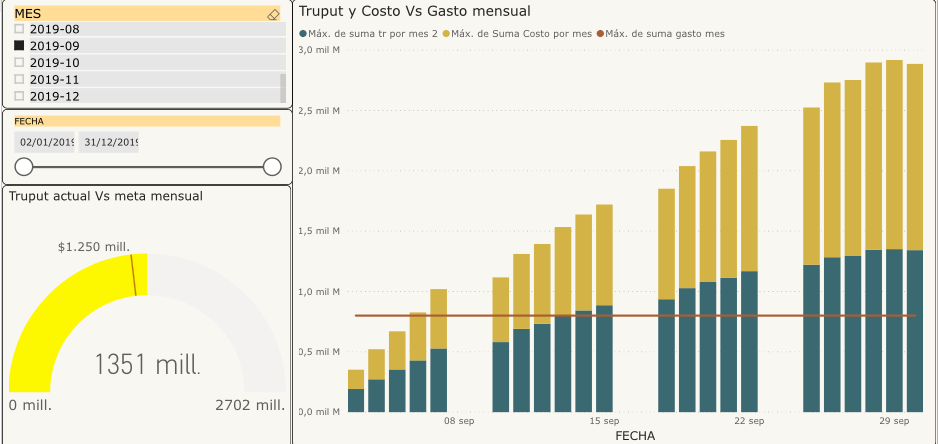Click the $1.250 mill. target line on gauge
The image size is (938, 444).
coord(133,275)
